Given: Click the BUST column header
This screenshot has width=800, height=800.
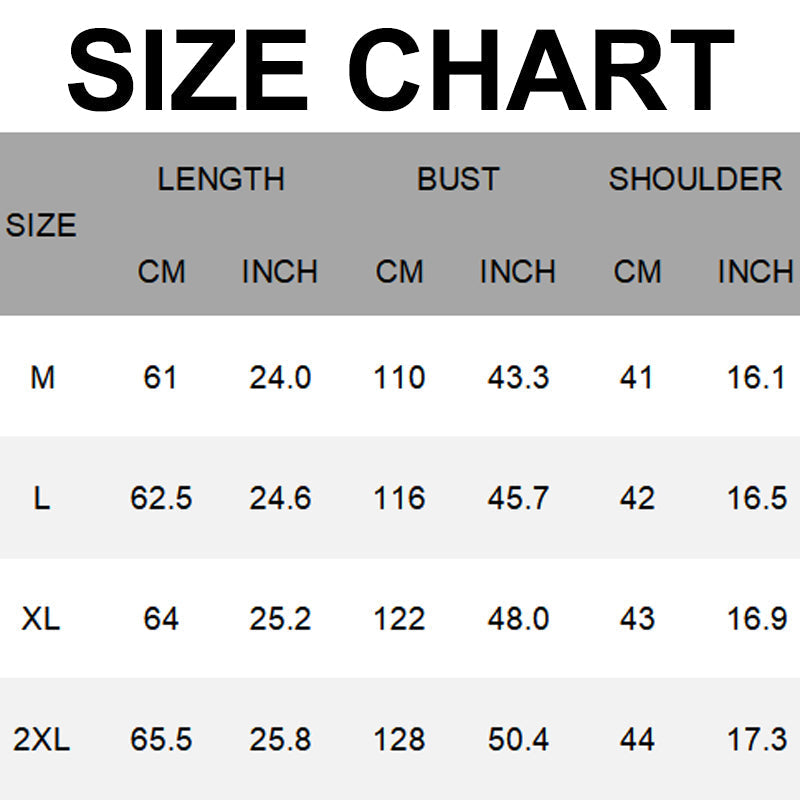Looking at the screenshot, I should click(458, 179).
